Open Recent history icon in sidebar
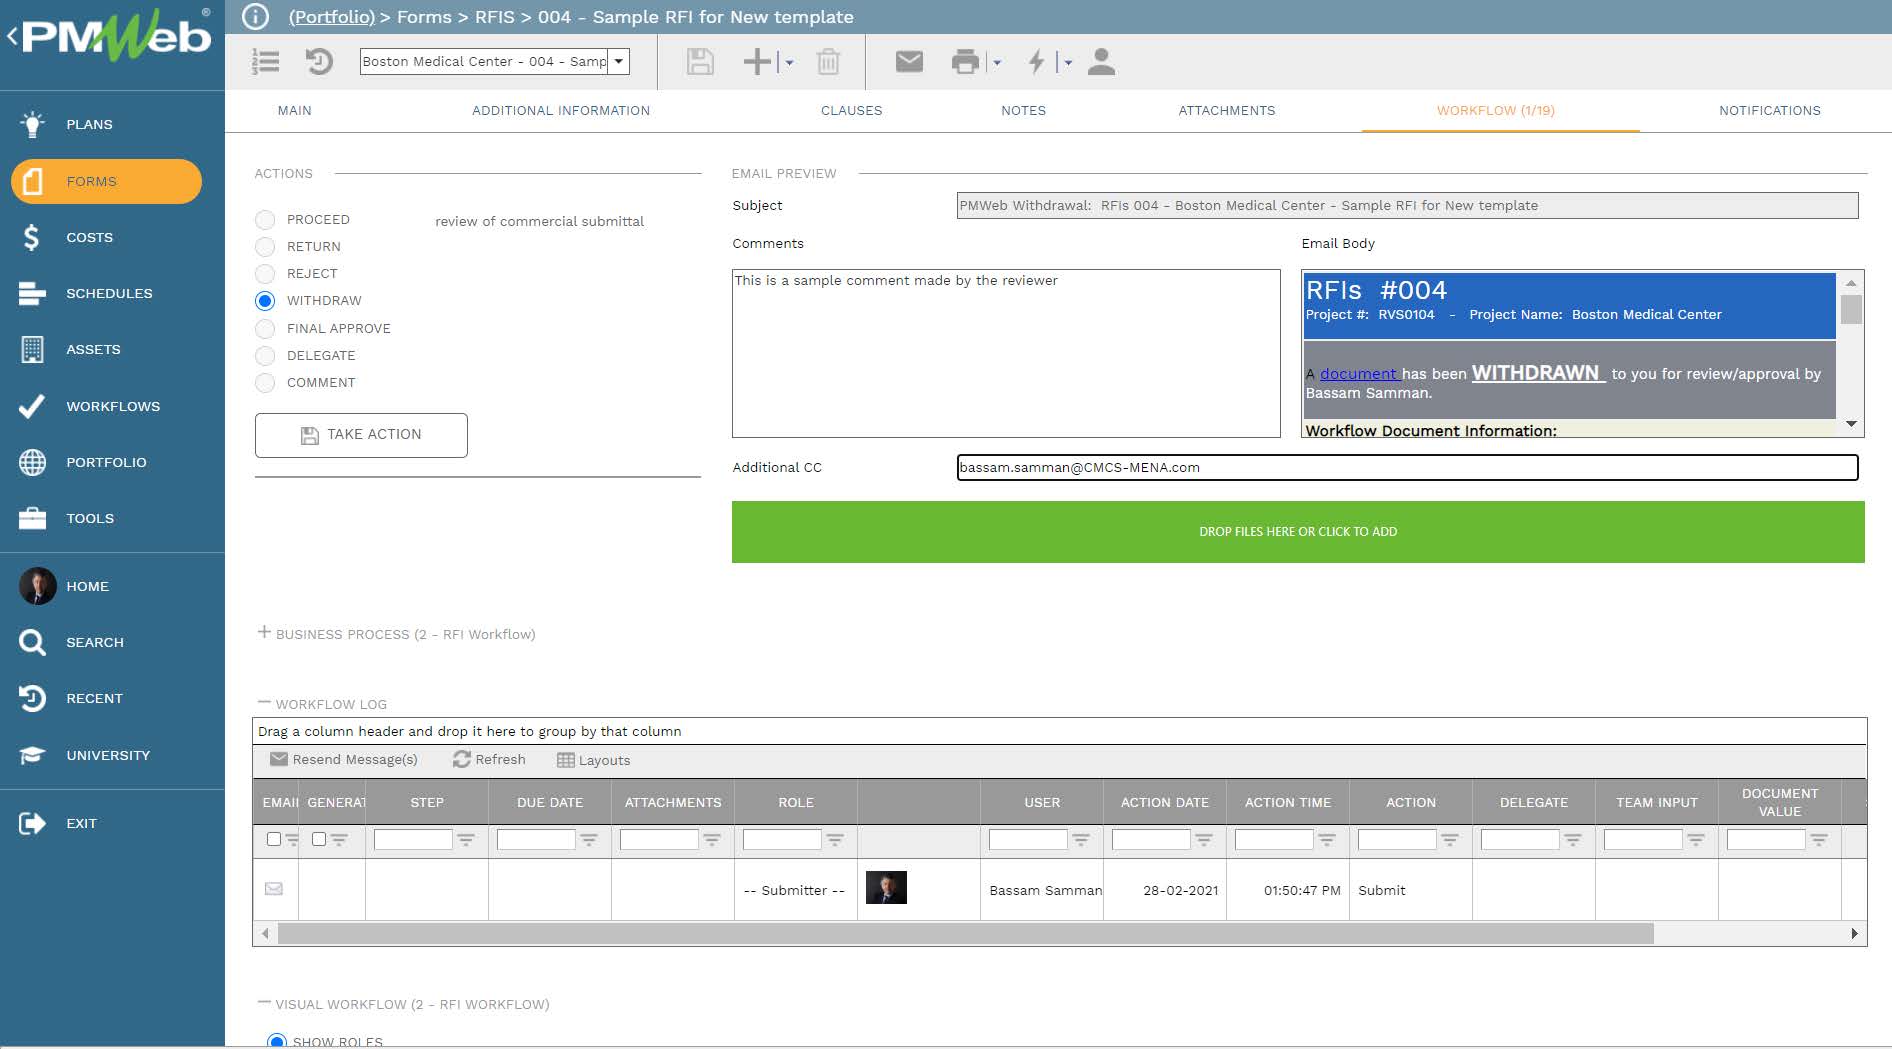The image size is (1892, 1049). pyautogui.click(x=32, y=698)
